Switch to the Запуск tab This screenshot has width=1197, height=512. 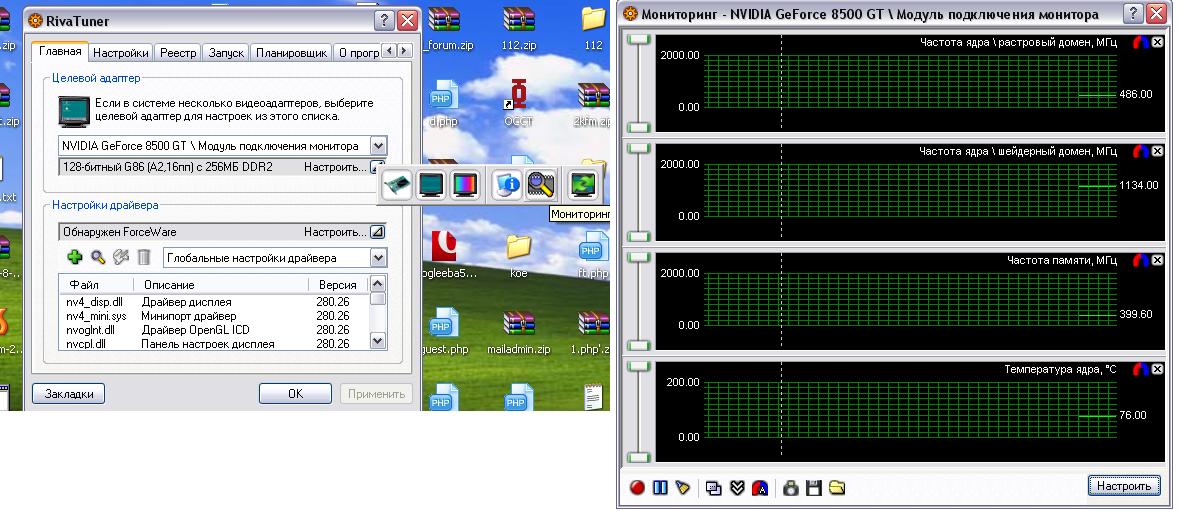(226, 53)
